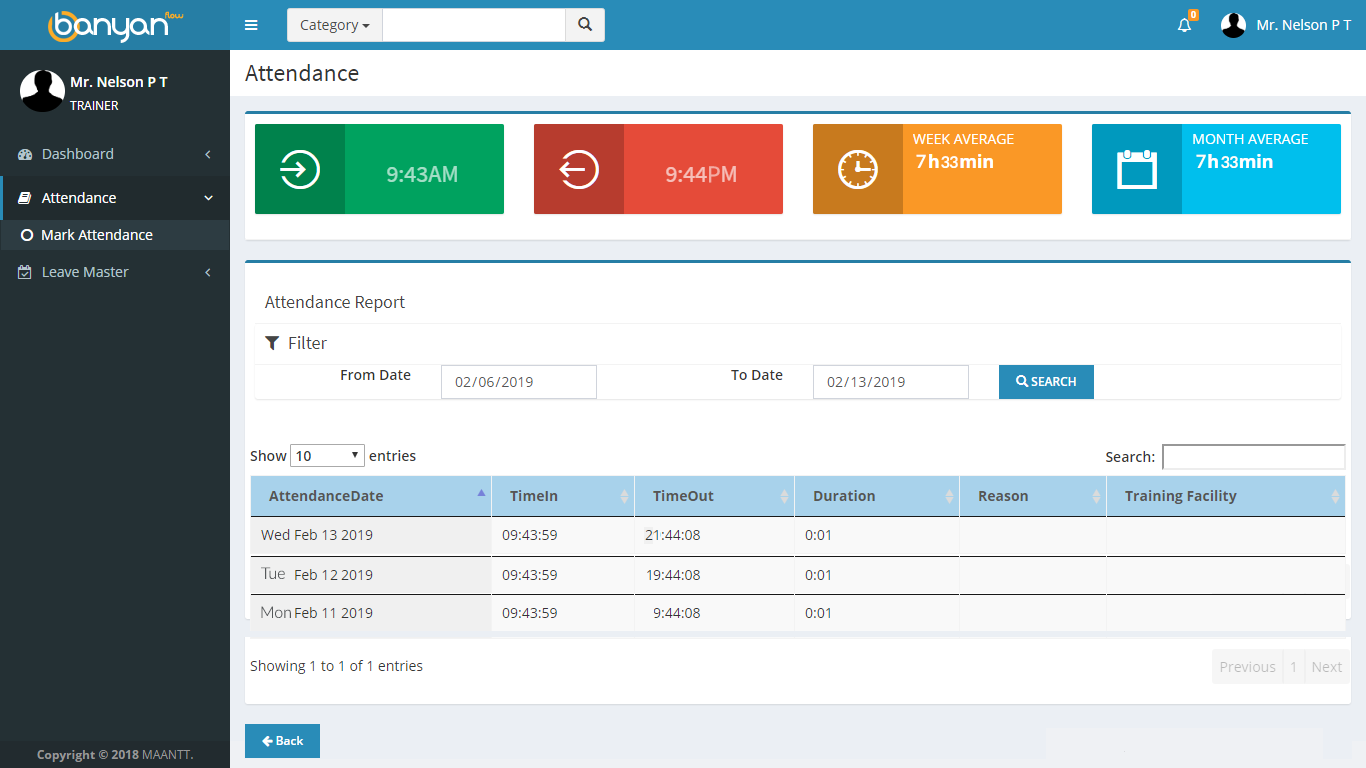Viewport: 1366px width, 768px height.
Task: Click the user avatar in top bar
Action: point(1233,25)
